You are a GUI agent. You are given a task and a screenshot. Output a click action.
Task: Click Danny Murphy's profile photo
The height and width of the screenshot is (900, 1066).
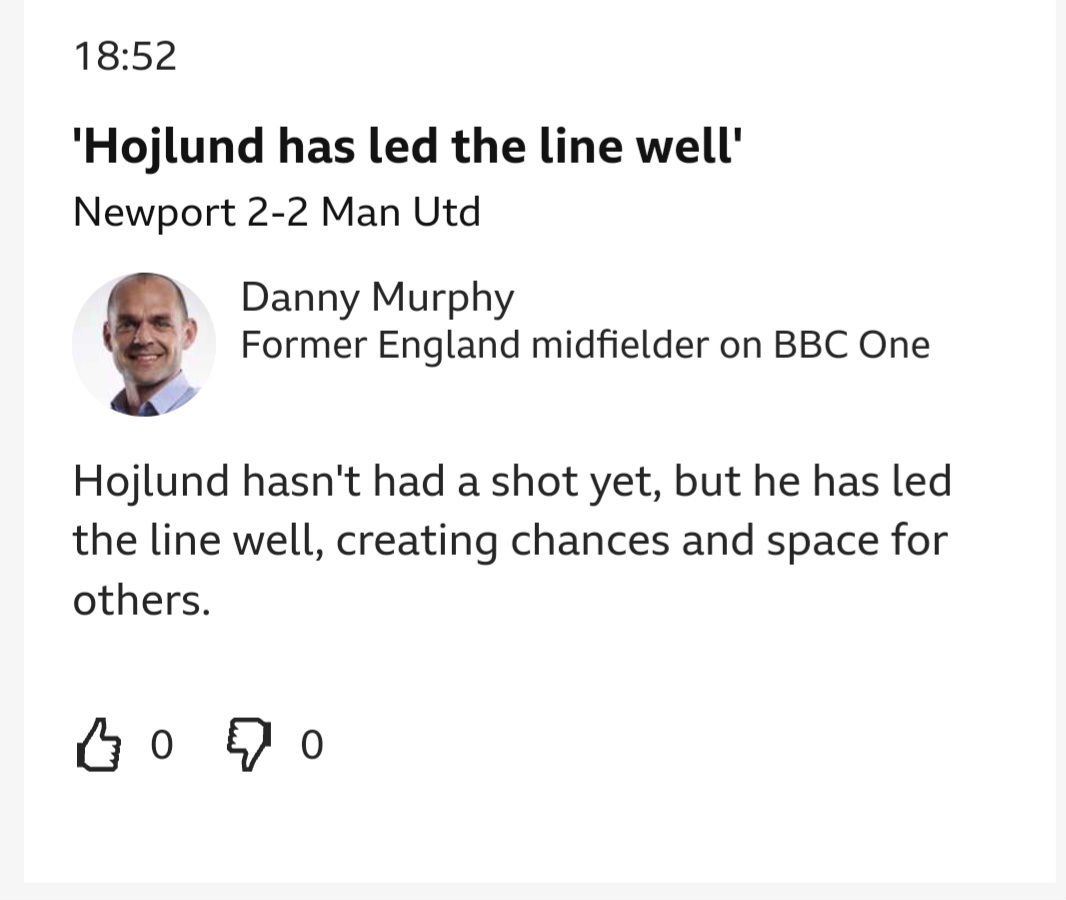(144, 344)
